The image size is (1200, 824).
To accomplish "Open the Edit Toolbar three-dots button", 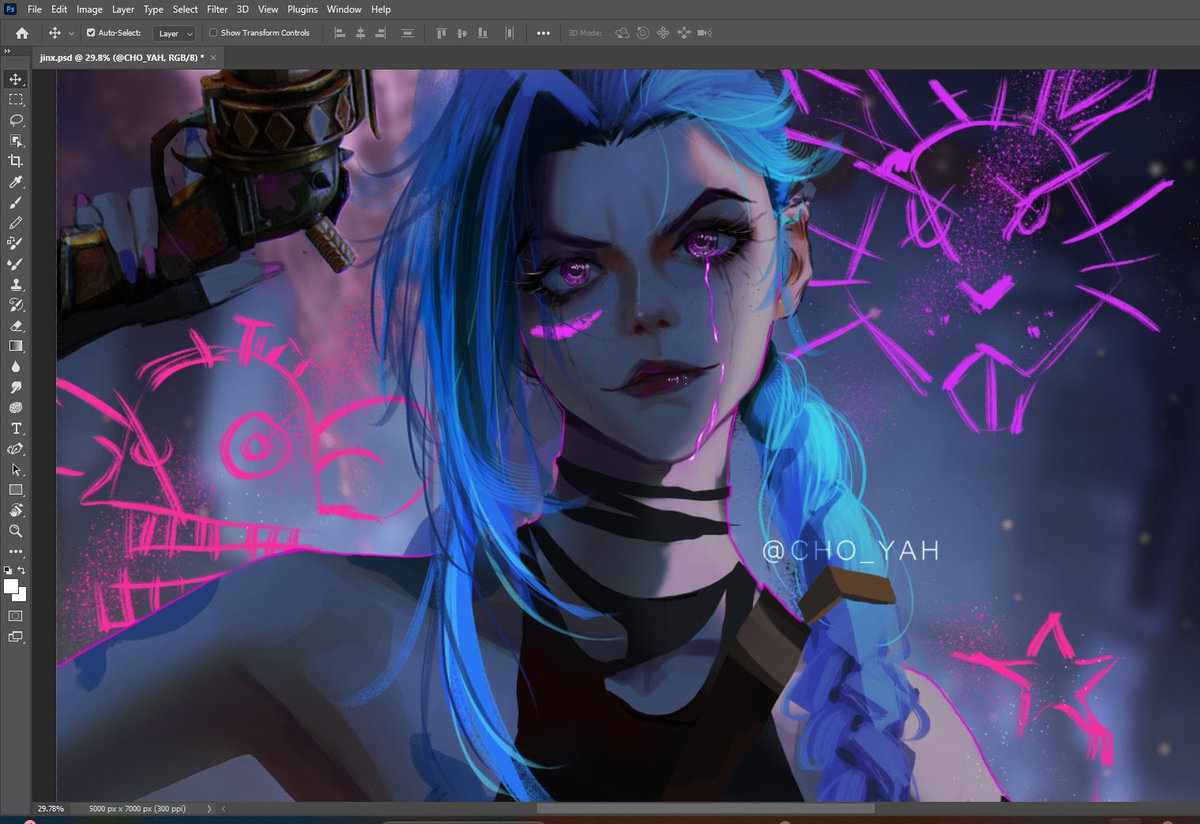I will click(16, 551).
